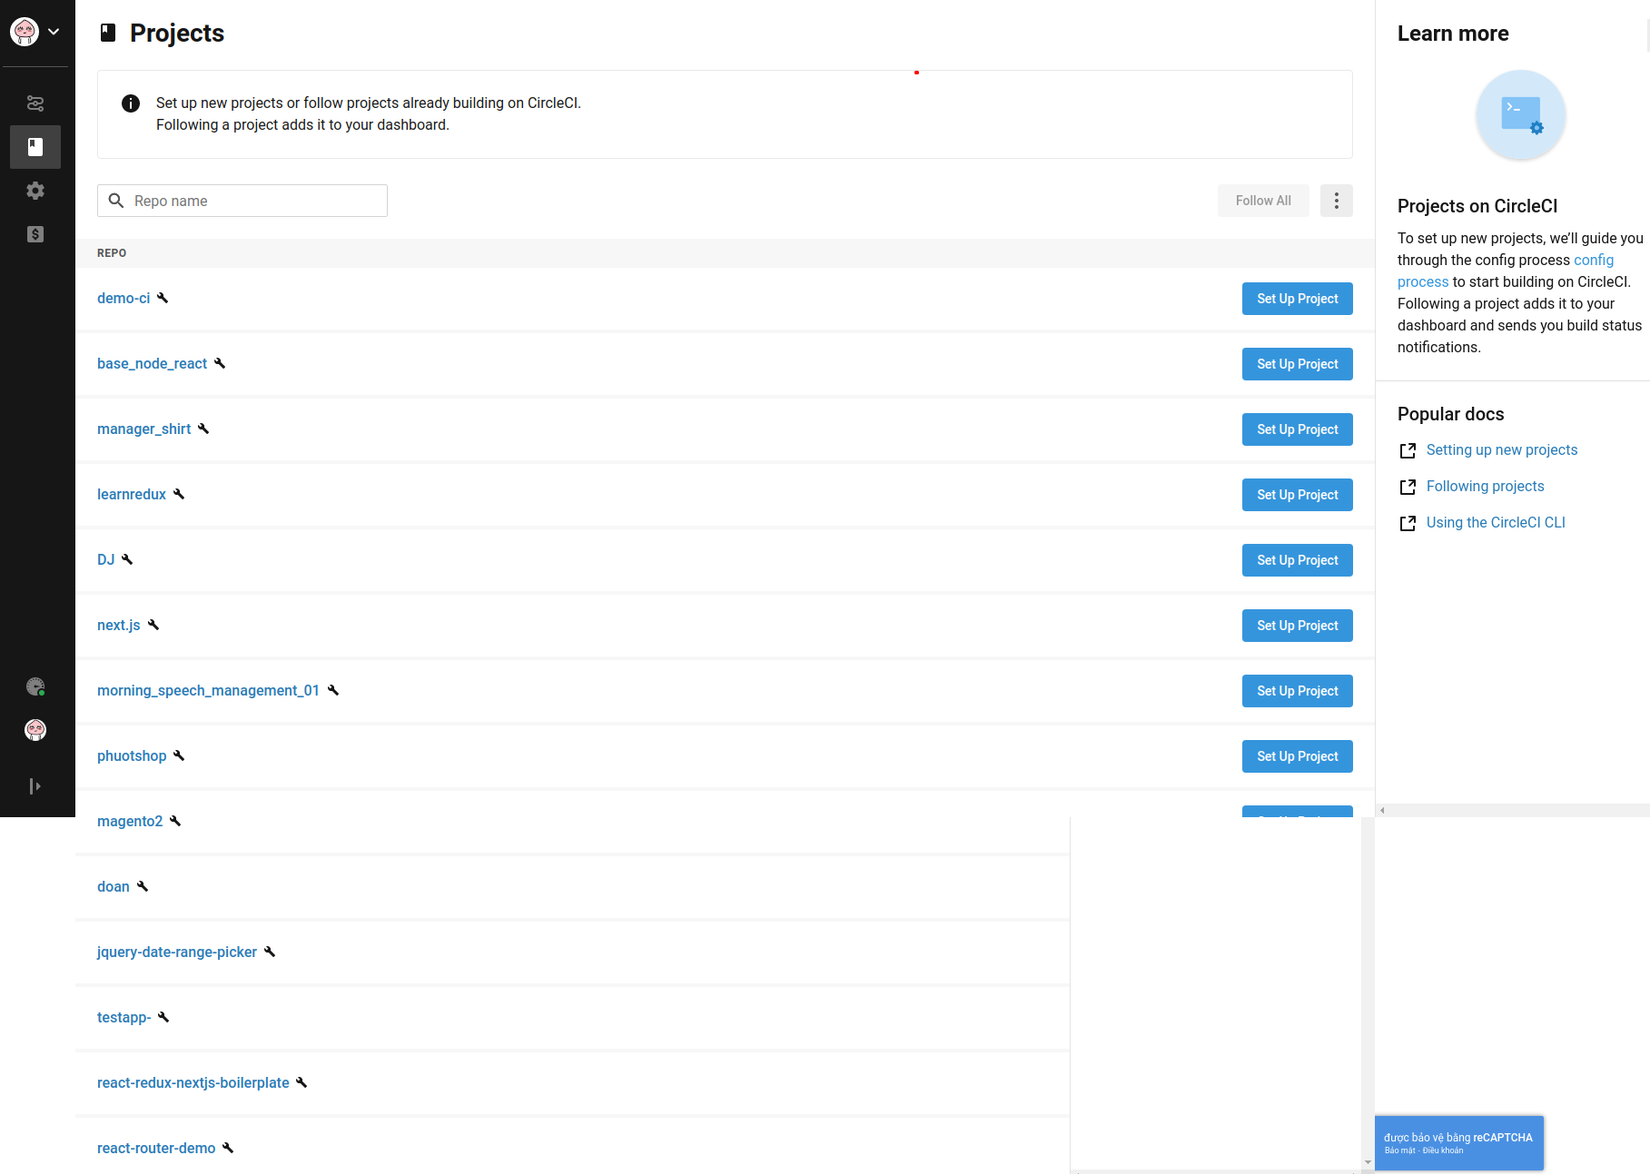1650x1174 pixels.
Task: Click the wrench icon beside testapp-
Action: [x=164, y=1017]
